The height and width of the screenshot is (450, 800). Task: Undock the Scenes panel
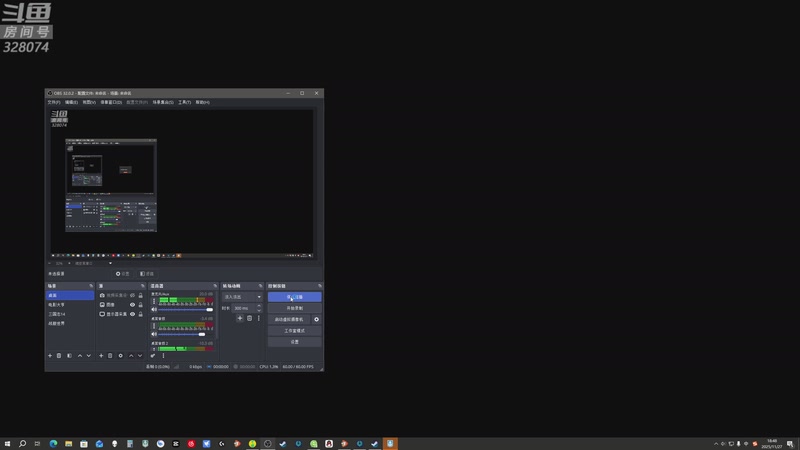pos(91,286)
